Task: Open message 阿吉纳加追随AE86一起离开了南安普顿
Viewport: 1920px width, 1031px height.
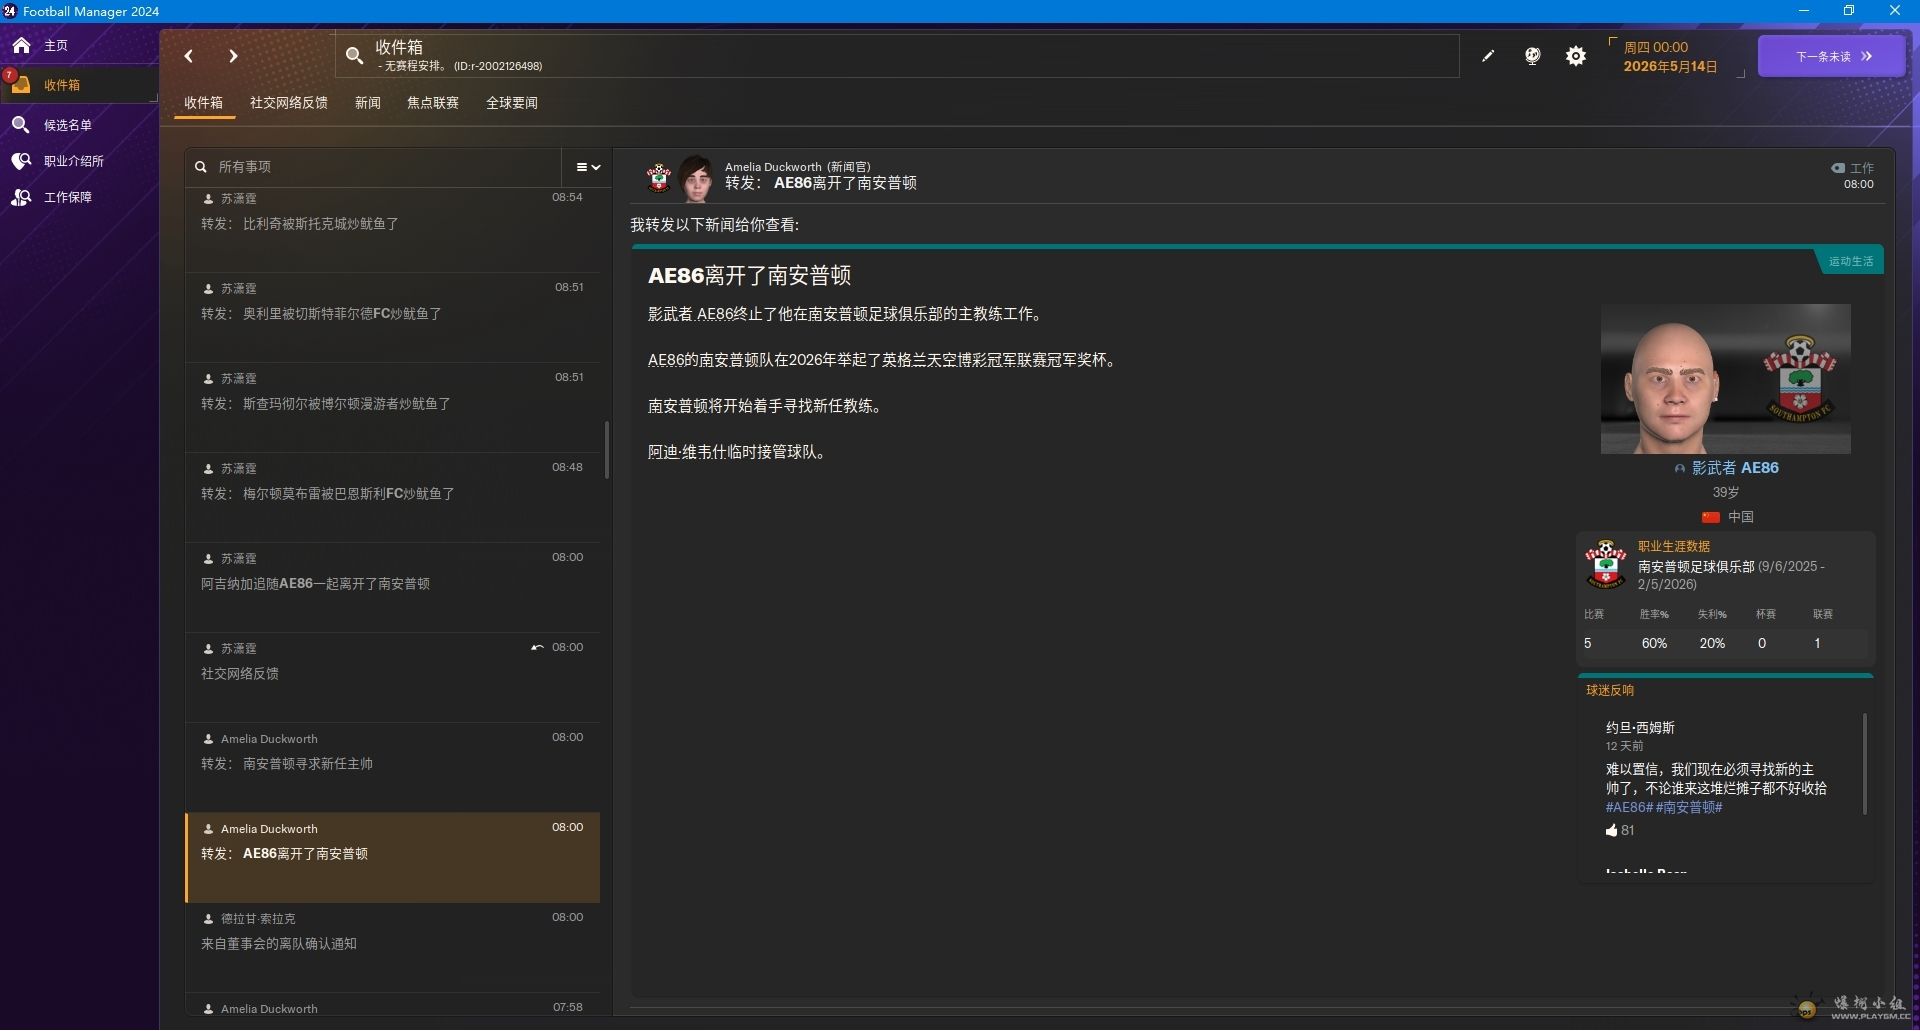Action: coord(392,588)
